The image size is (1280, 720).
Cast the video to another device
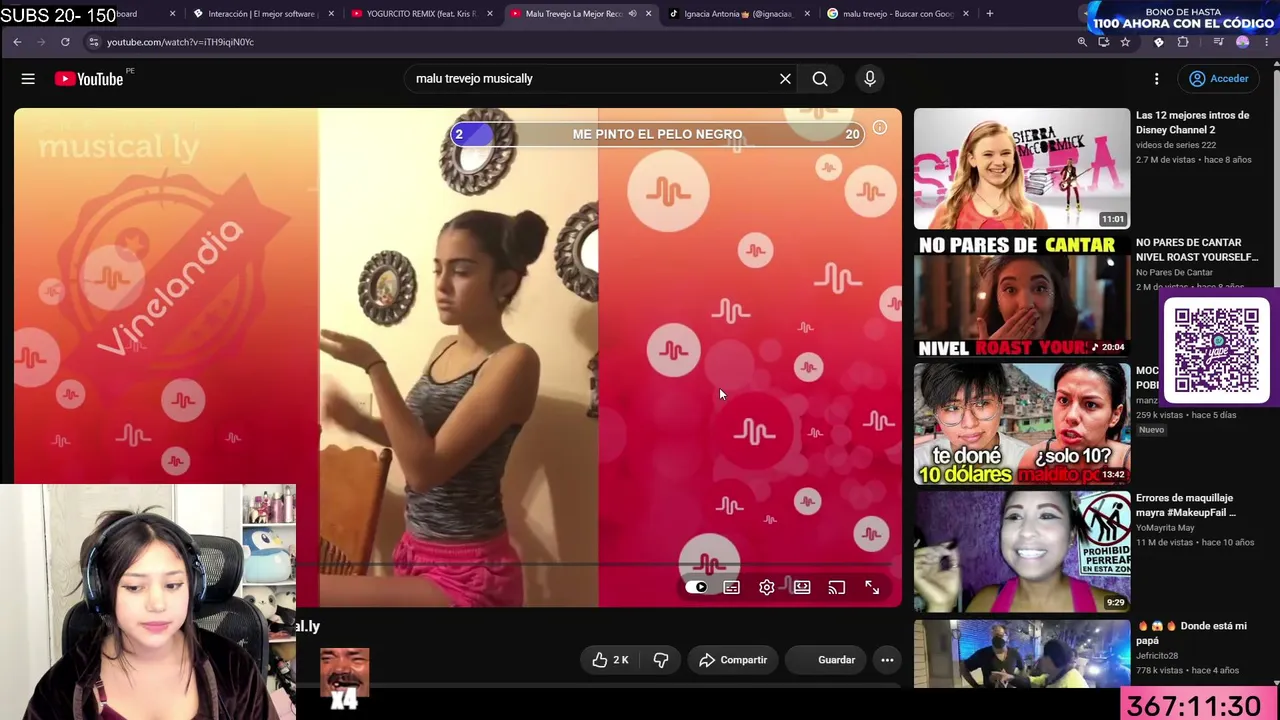837,588
